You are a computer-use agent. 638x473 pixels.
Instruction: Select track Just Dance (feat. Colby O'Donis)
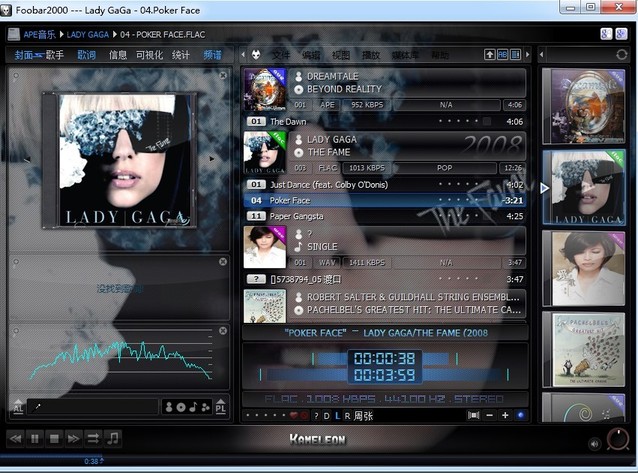(x=385, y=184)
